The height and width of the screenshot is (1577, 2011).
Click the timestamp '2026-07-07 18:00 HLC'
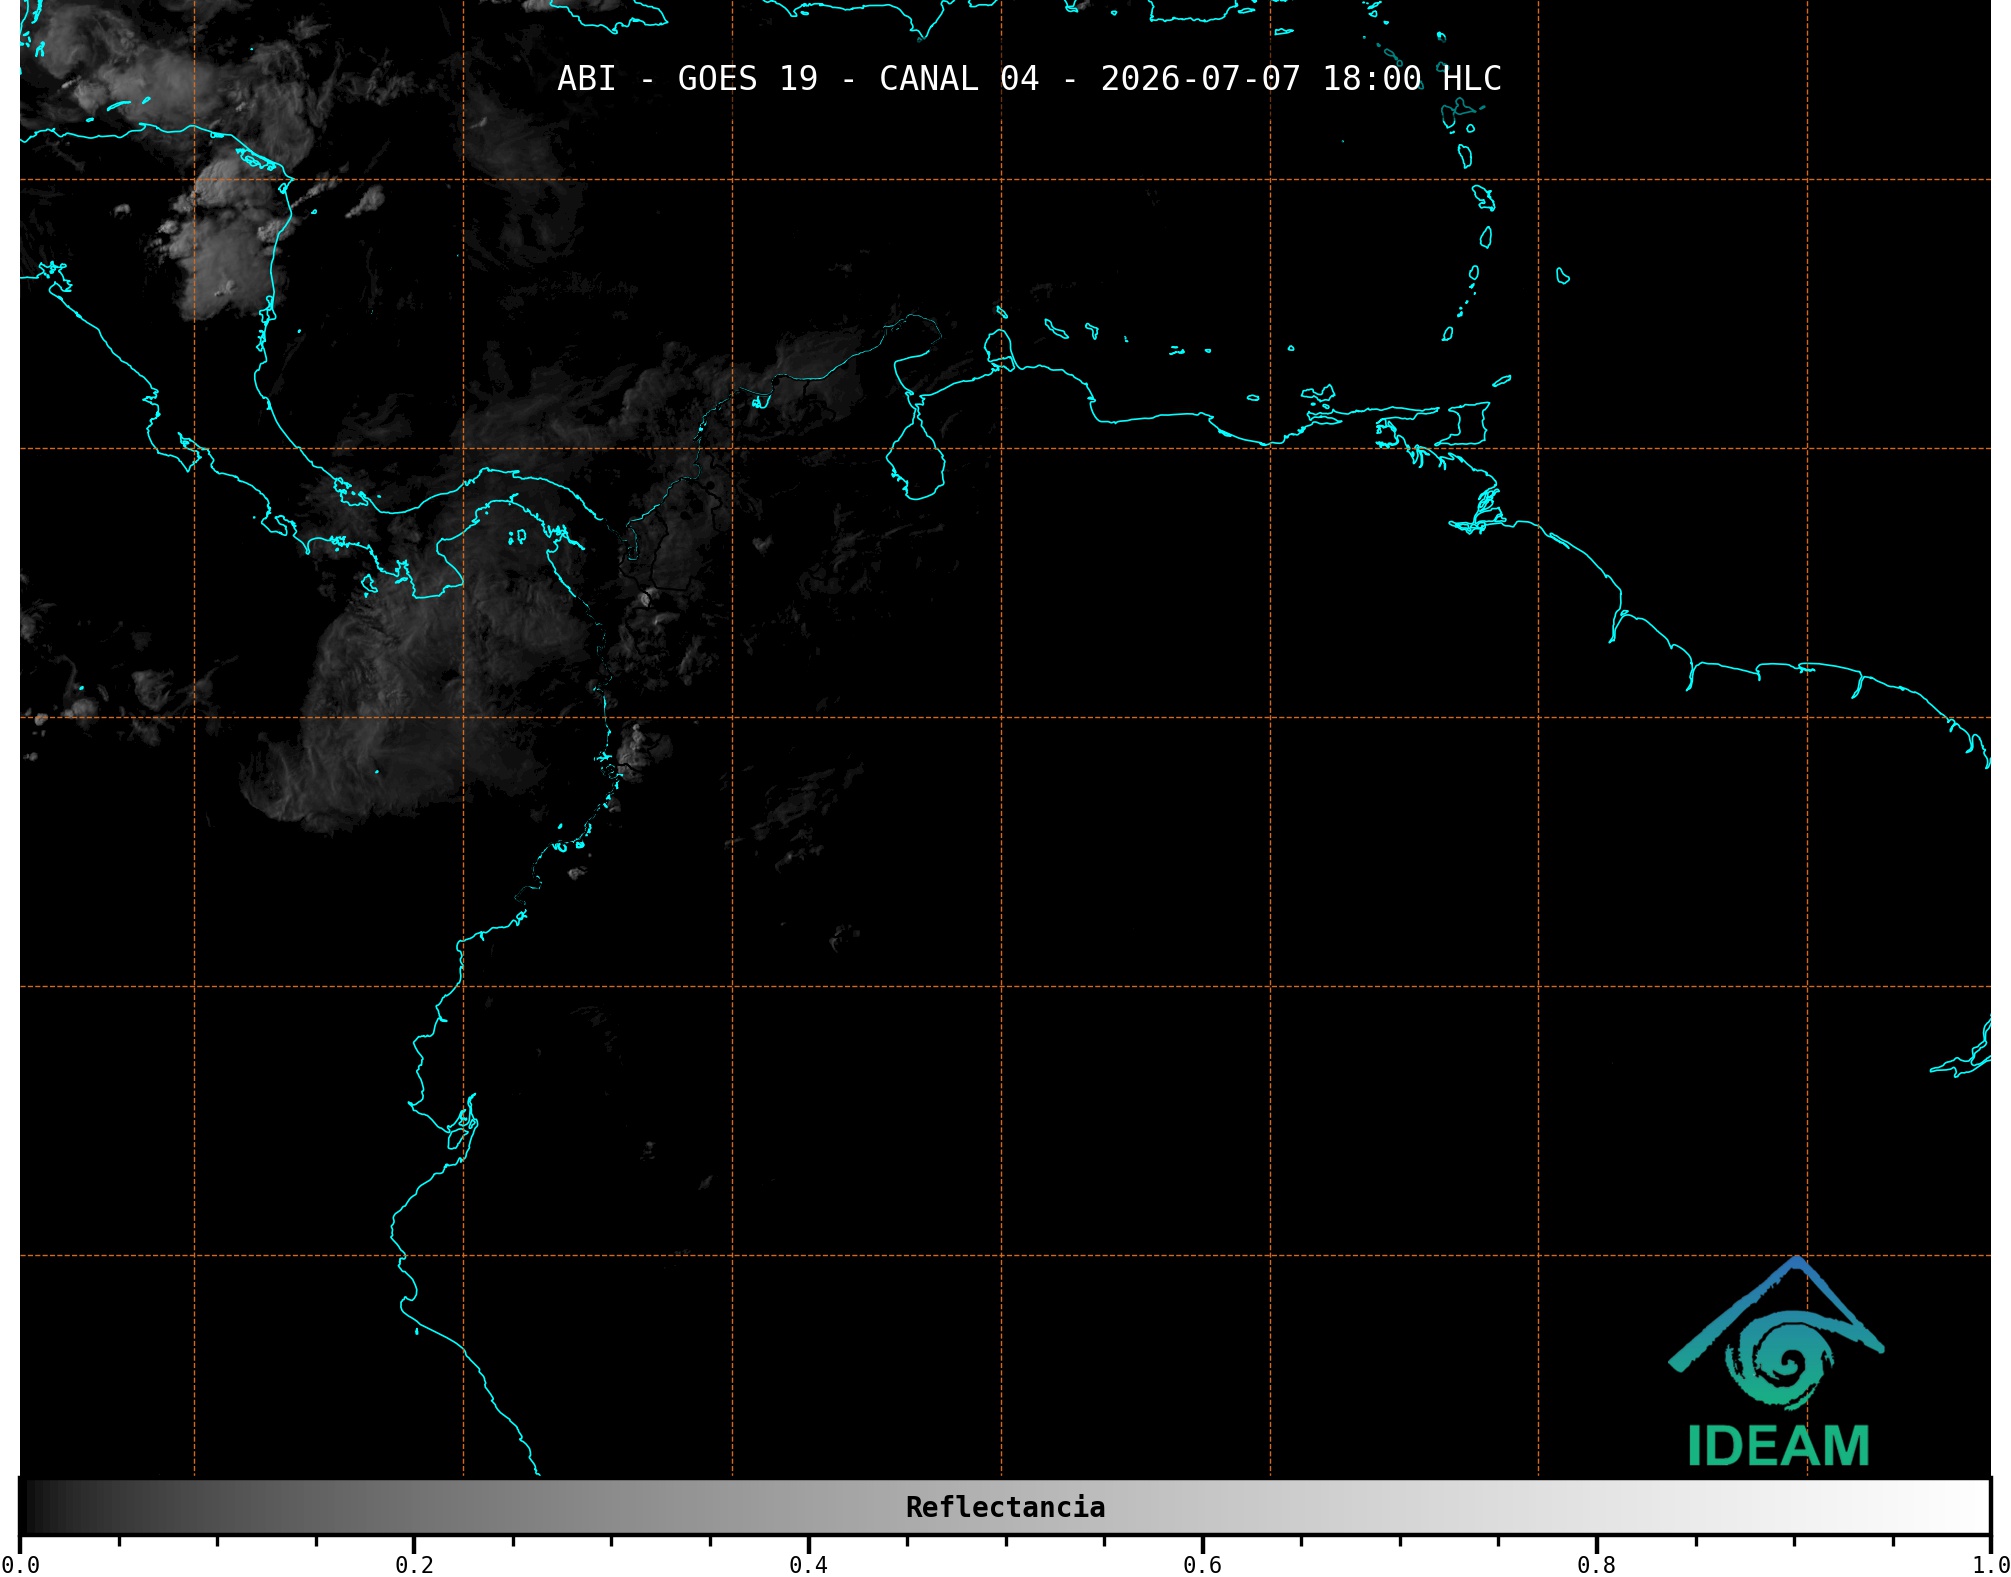1301,79
